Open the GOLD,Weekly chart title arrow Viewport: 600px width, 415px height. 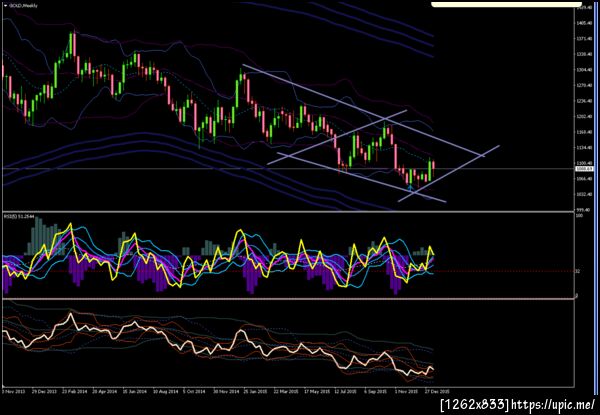5,6
